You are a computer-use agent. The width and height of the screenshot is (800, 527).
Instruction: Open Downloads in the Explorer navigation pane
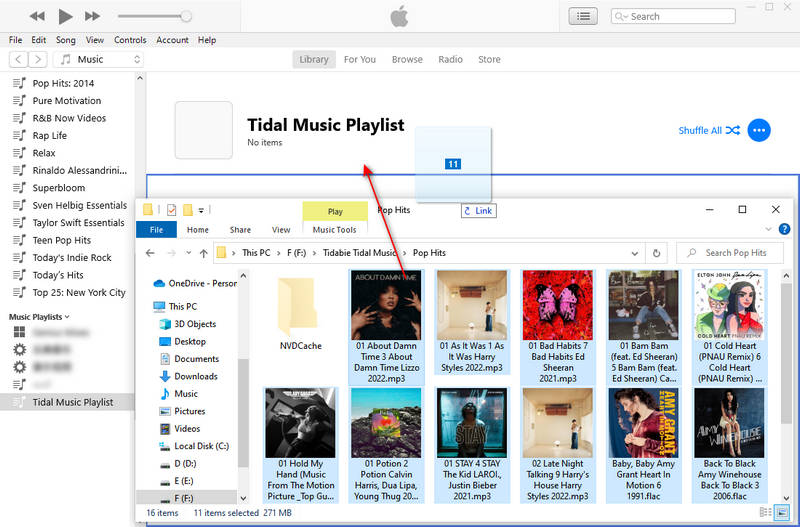pyautogui.click(x=195, y=376)
